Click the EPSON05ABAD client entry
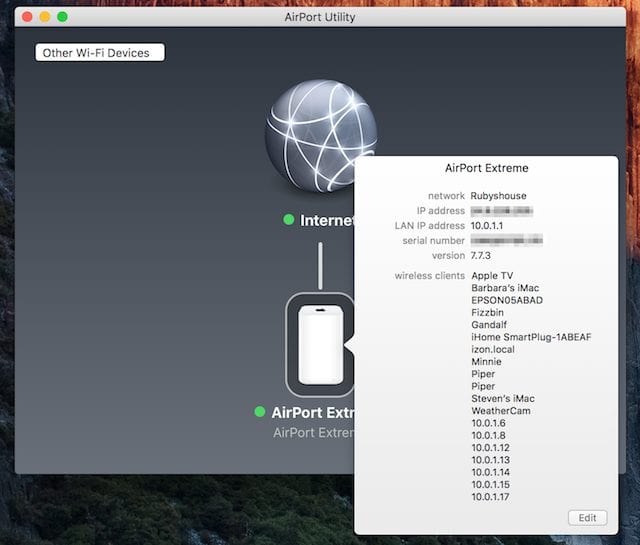Screen dimensions: 640x545 [x=506, y=300]
